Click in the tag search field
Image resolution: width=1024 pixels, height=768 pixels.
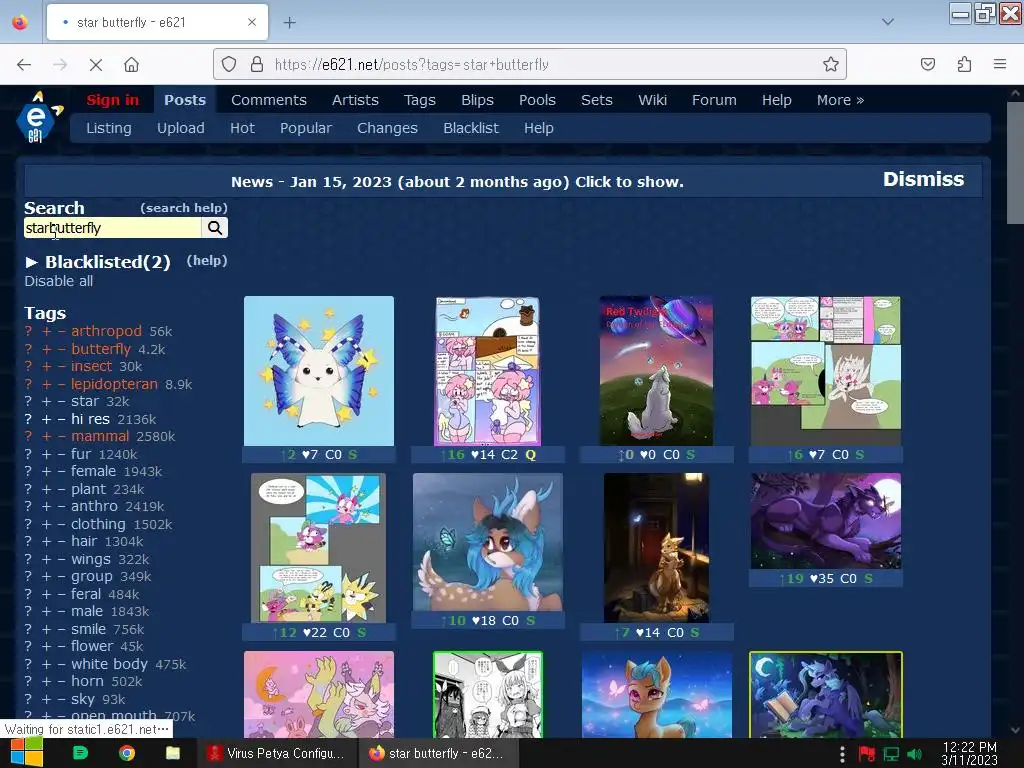pos(112,227)
